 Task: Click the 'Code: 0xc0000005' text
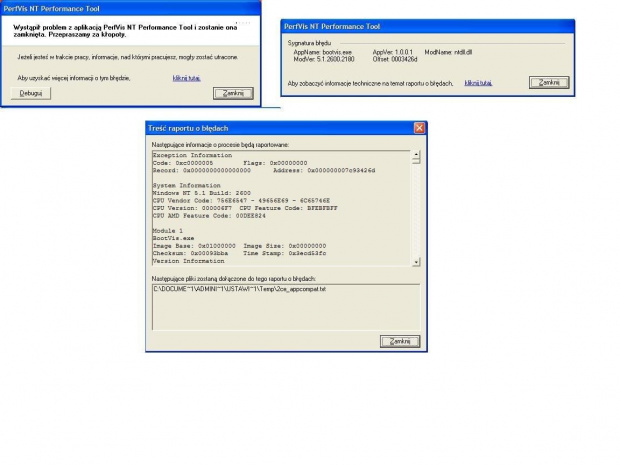coord(183,163)
